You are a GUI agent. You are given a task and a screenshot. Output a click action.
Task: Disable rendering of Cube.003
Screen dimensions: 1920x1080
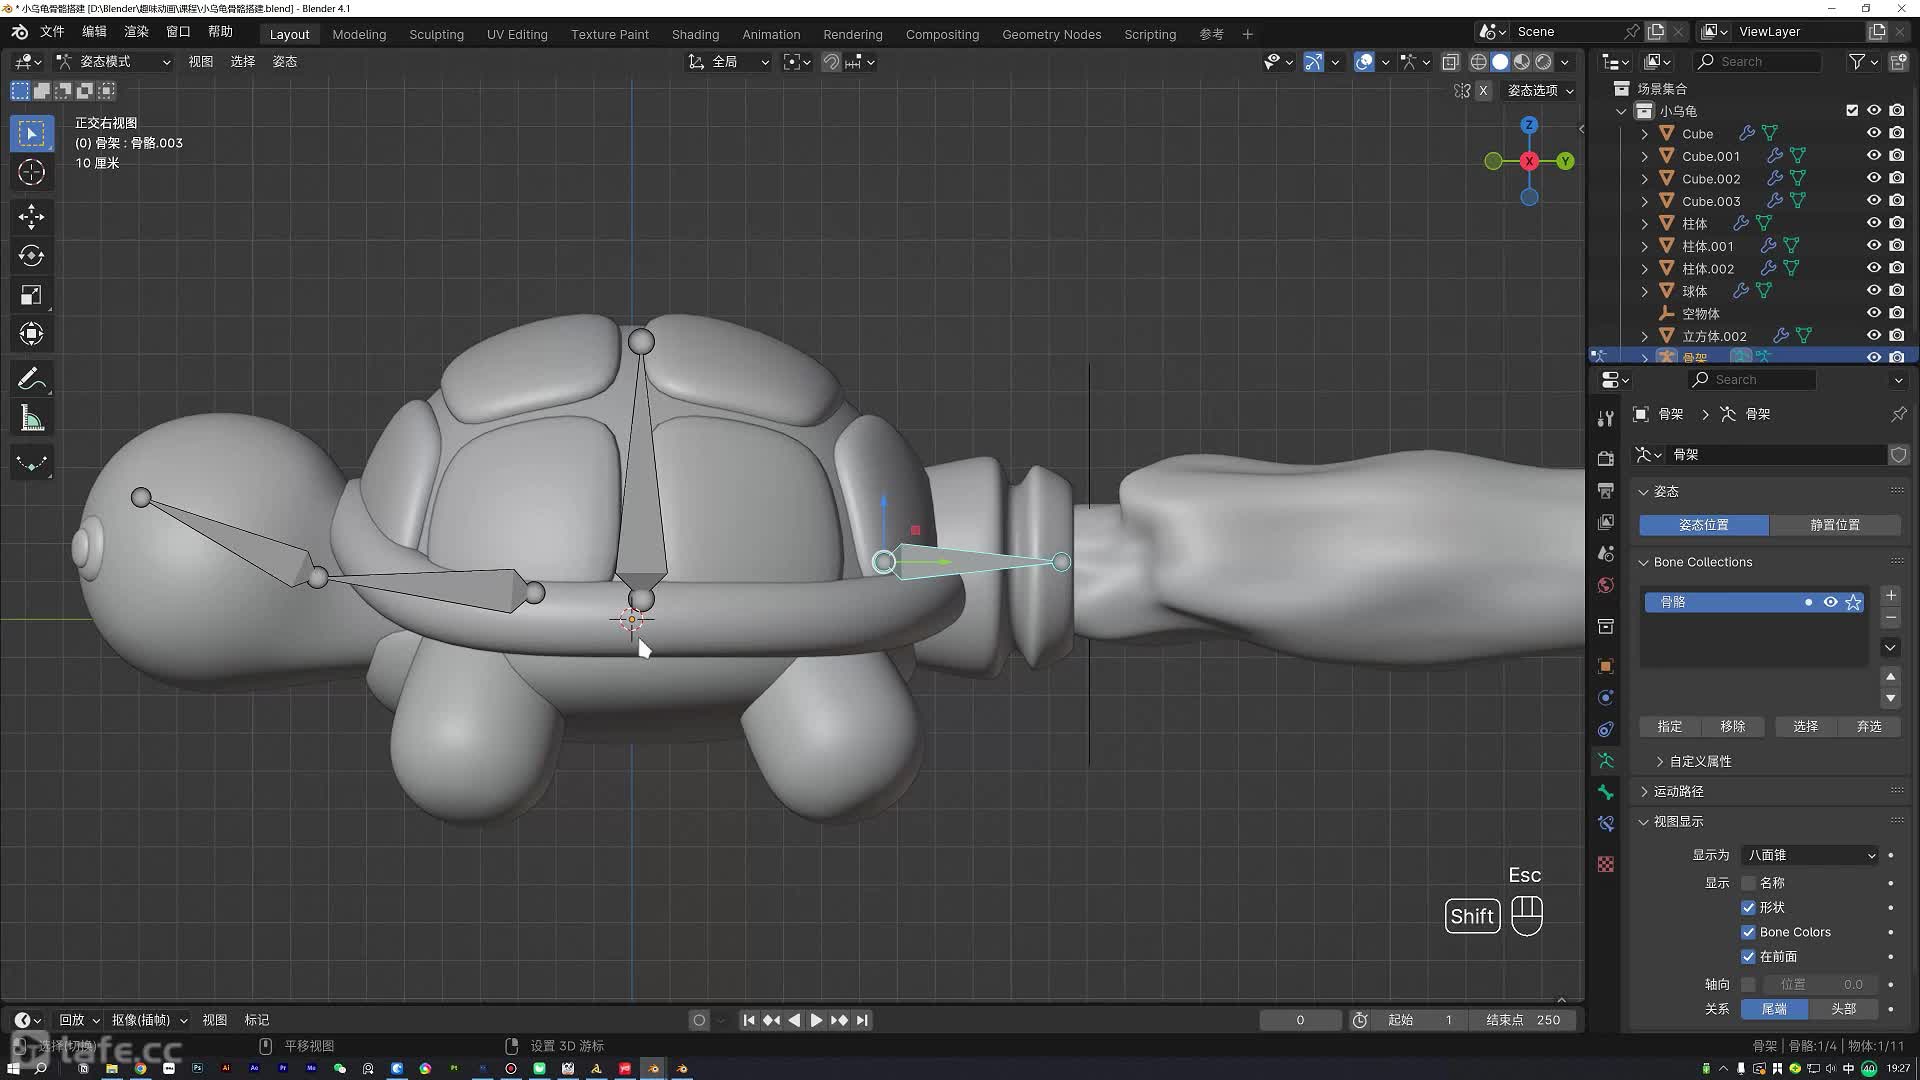[x=1896, y=201]
